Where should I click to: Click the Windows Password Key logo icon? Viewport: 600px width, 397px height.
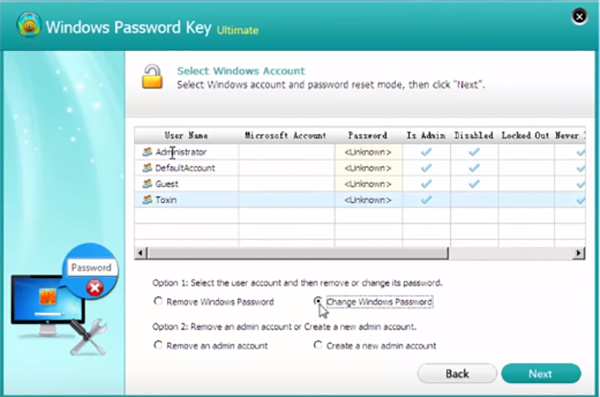pos(29,25)
